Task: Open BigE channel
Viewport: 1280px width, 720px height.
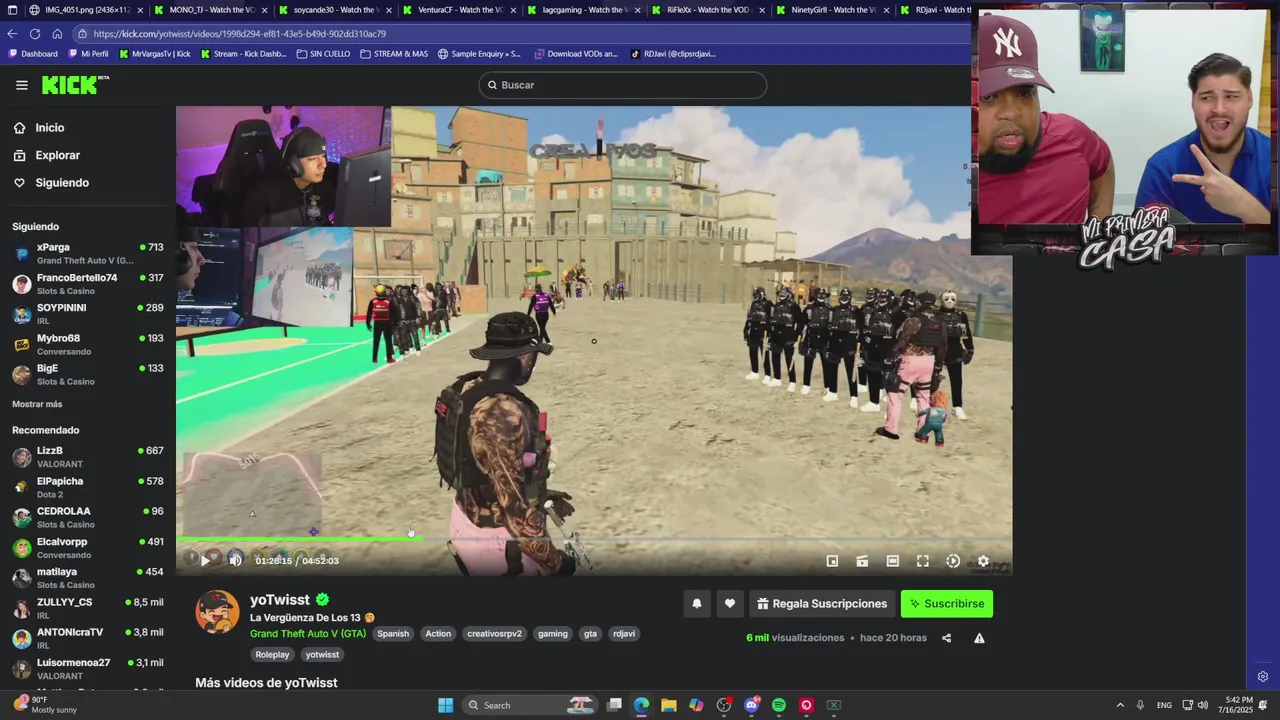Action: tap(88, 375)
